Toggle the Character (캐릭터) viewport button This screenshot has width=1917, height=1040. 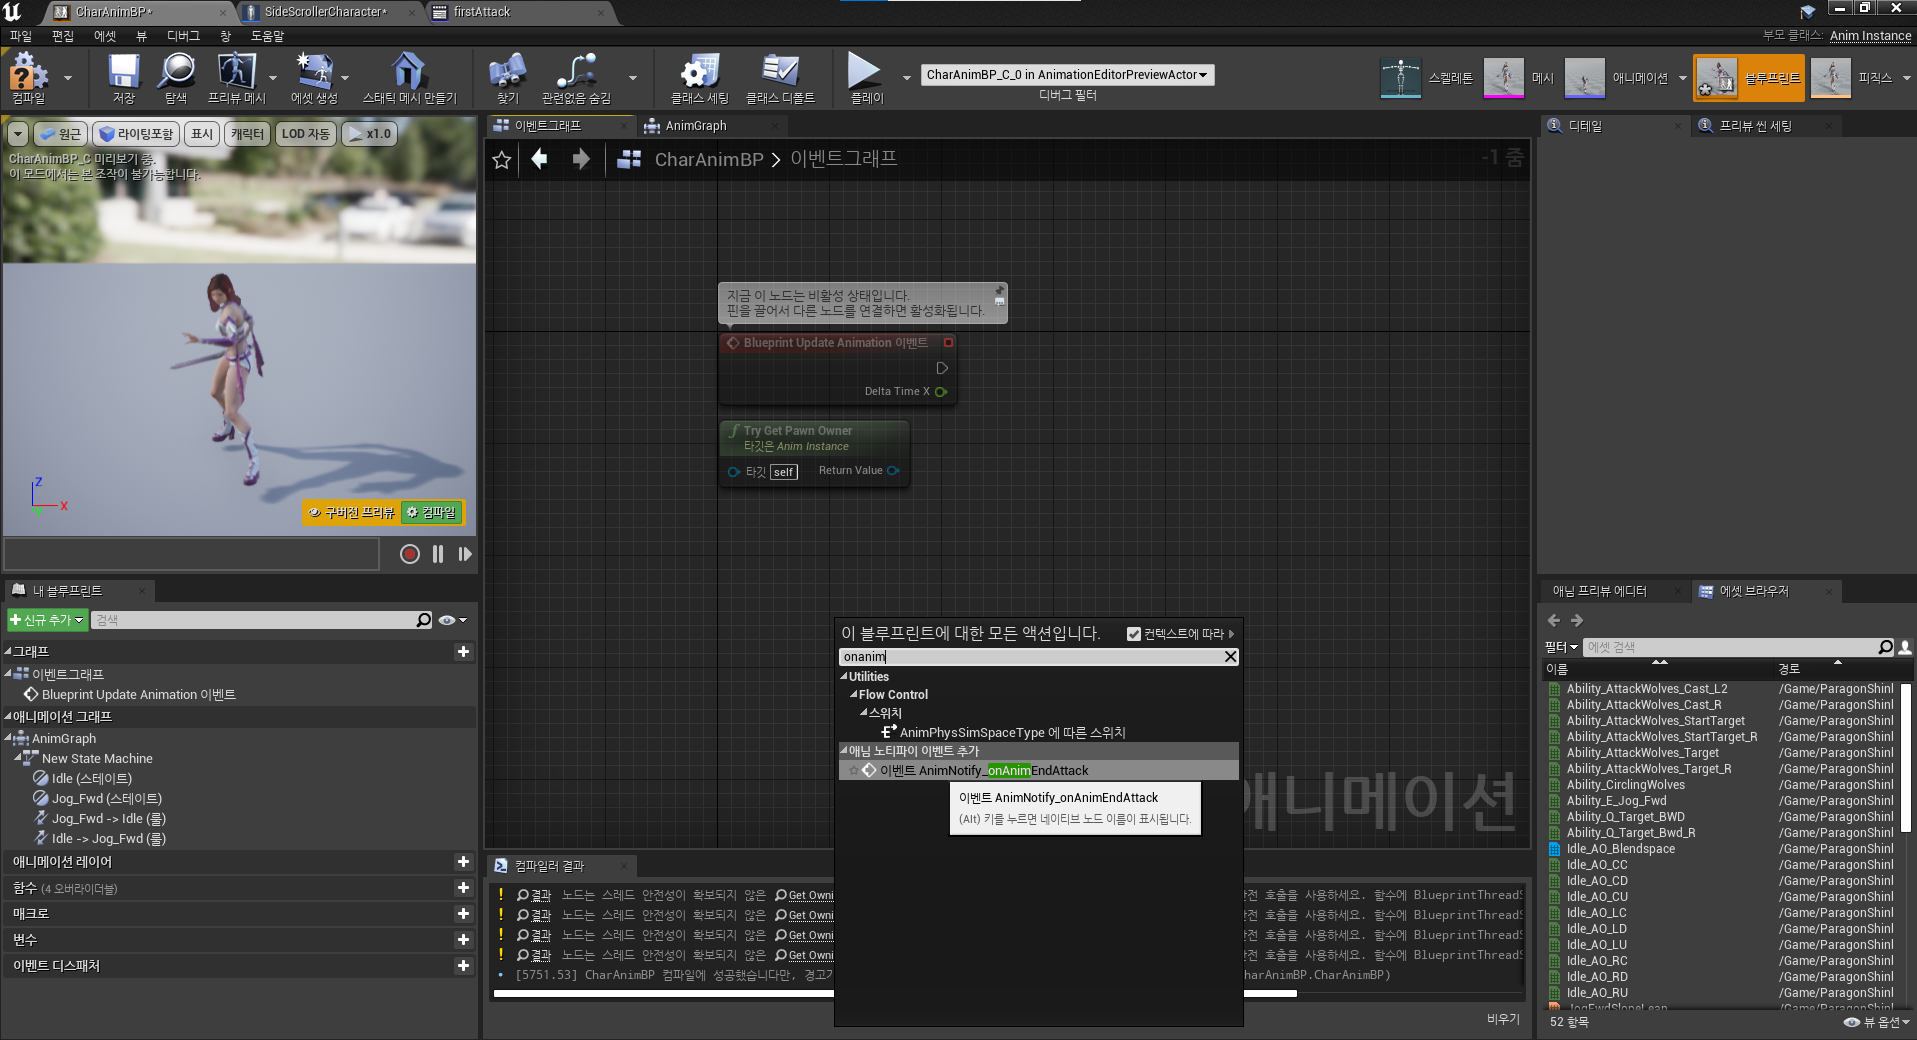[247, 134]
